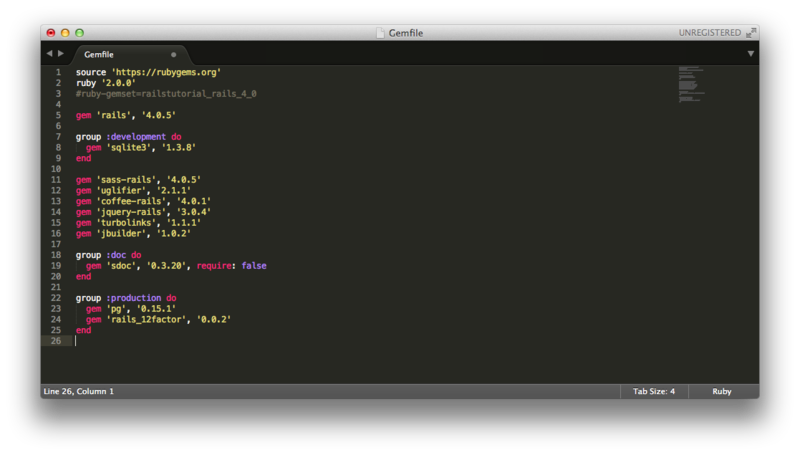Click the 'rails_12factor' gem name
This screenshot has height=455, width=800.
146,319
